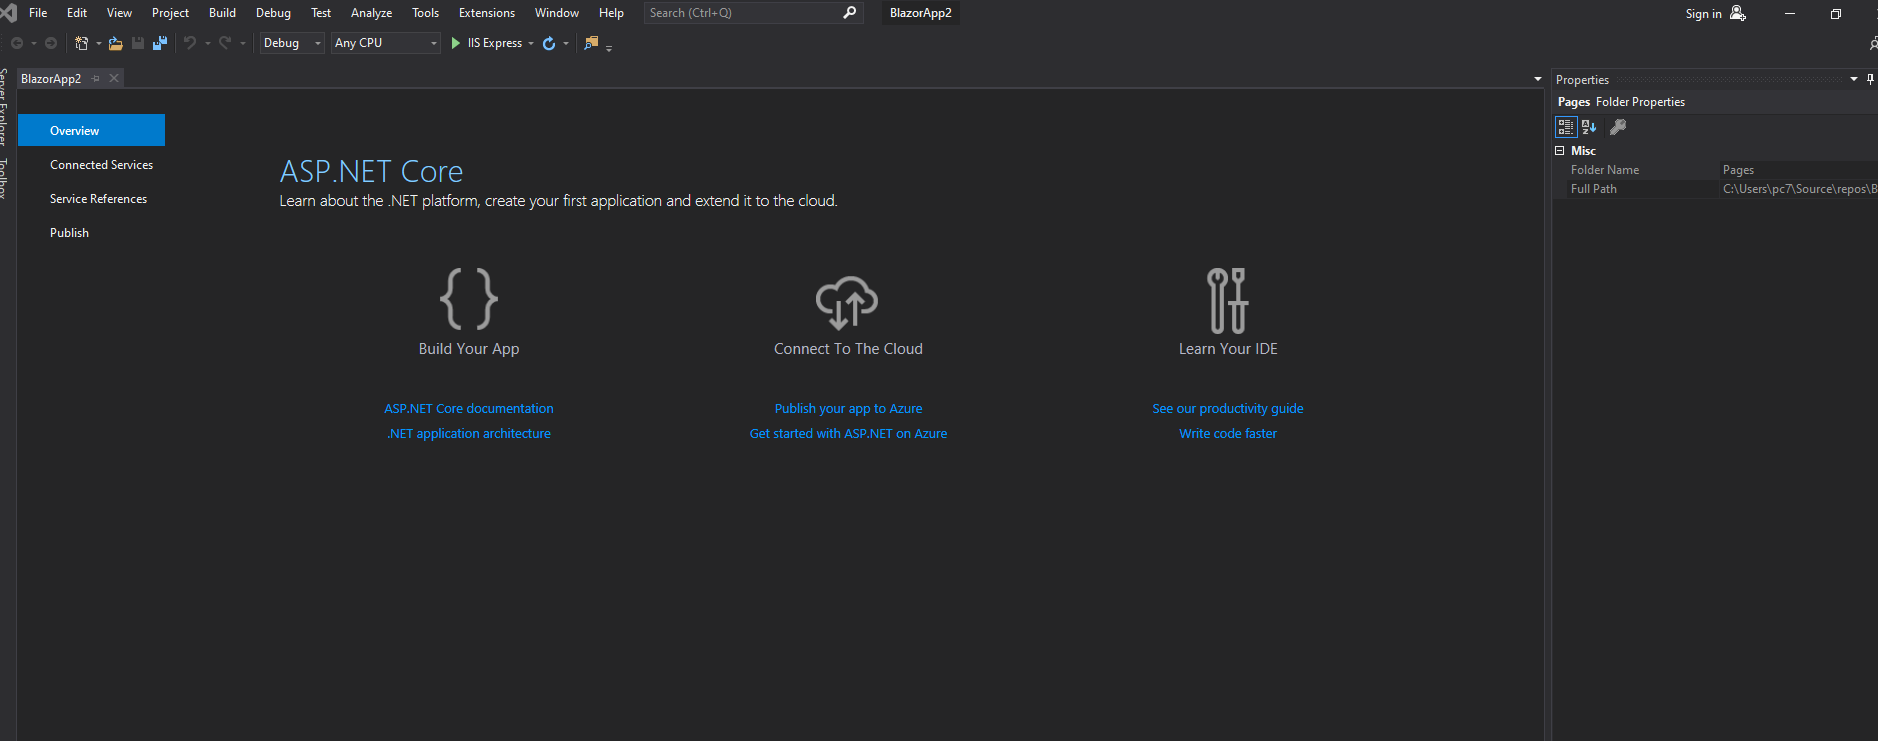Screen dimensions: 1878x741
Task: Click the Build Your App braces icon
Action: (x=469, y=299)
